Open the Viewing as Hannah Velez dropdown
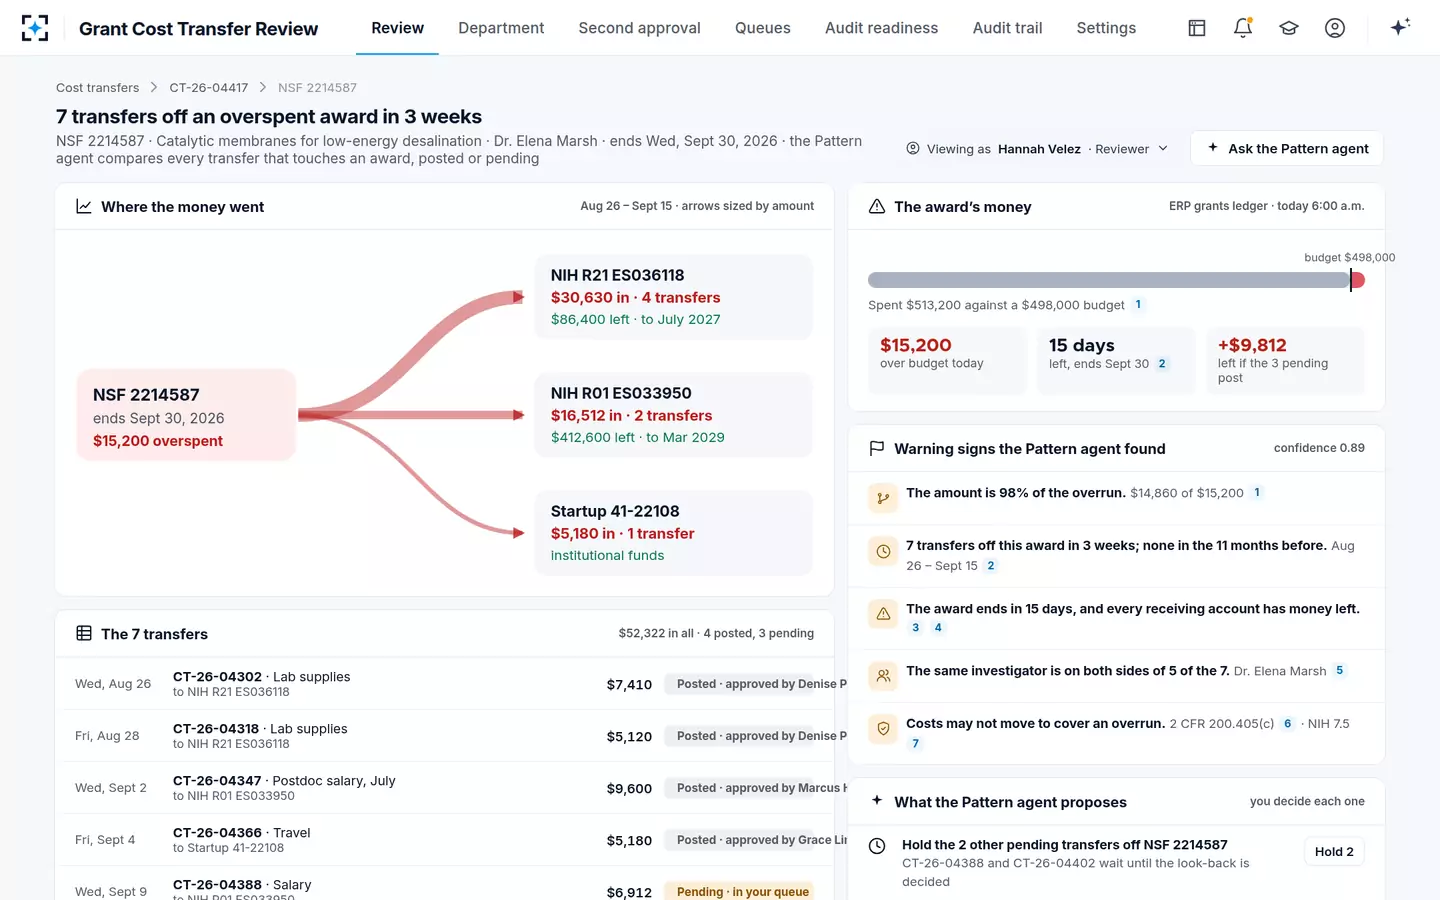Screen dimensions: 1440x900 [1037, 149]
